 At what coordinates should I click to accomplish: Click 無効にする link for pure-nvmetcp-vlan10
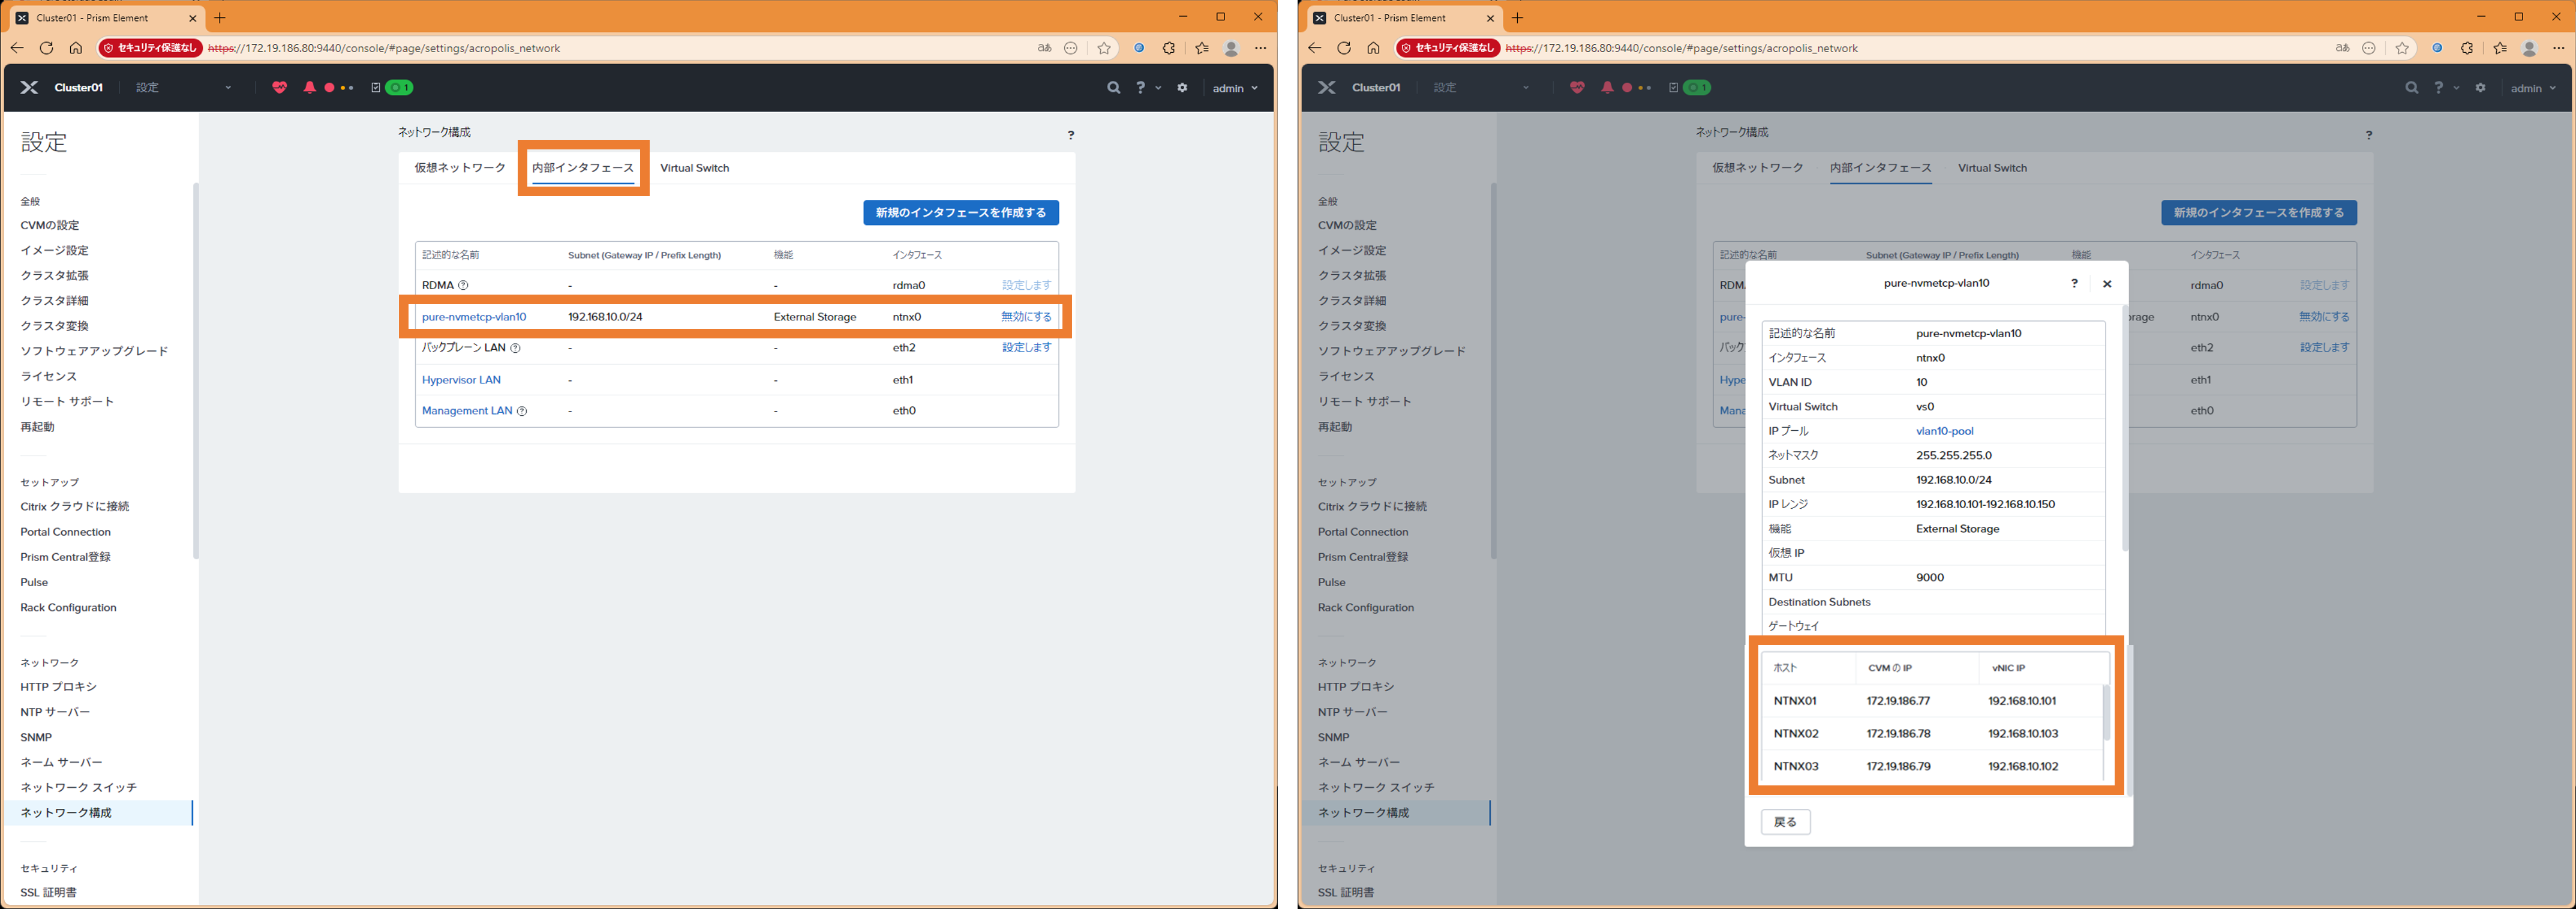pos(1026,317)
